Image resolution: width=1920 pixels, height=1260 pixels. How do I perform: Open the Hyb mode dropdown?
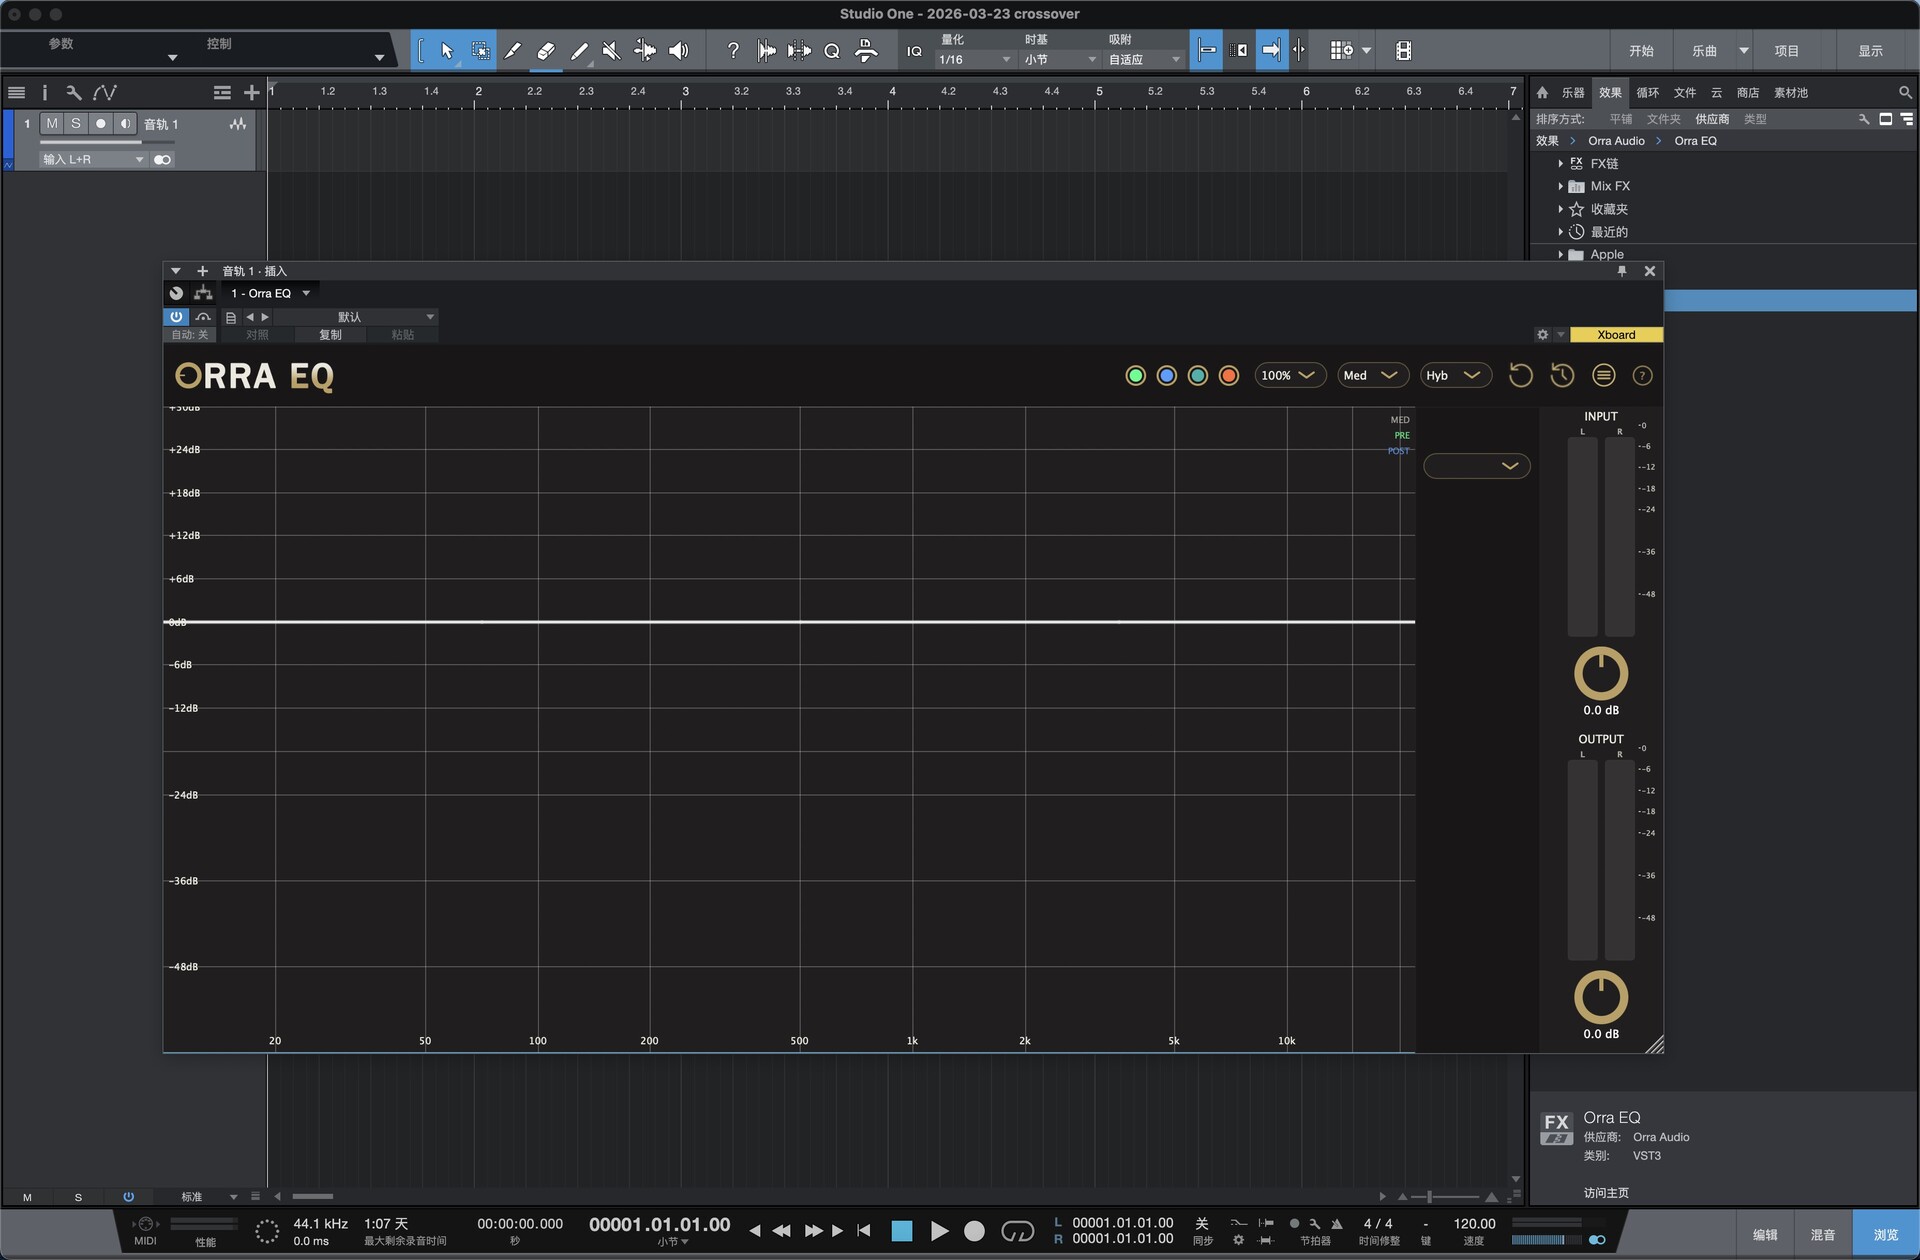1455,376
